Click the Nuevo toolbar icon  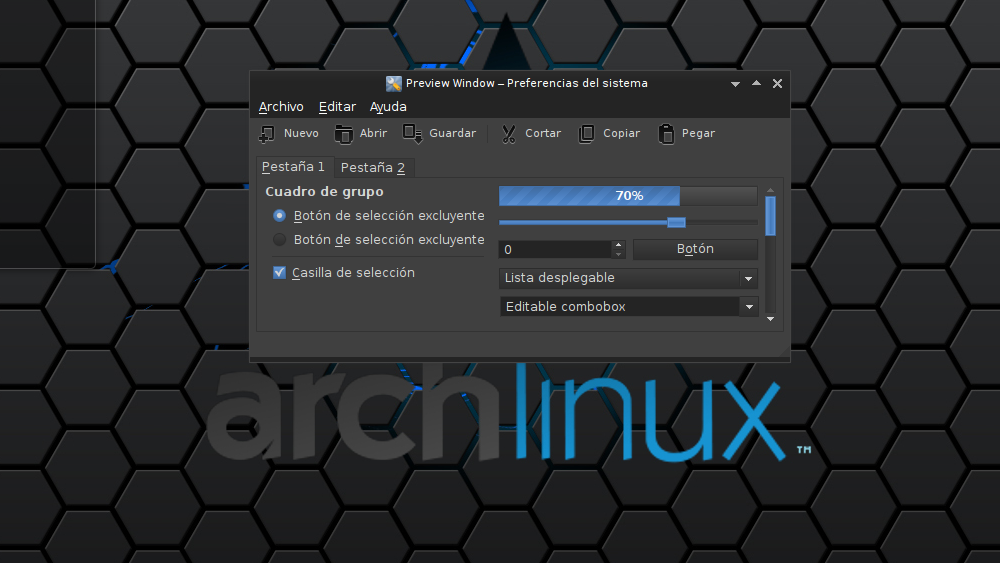267,133
